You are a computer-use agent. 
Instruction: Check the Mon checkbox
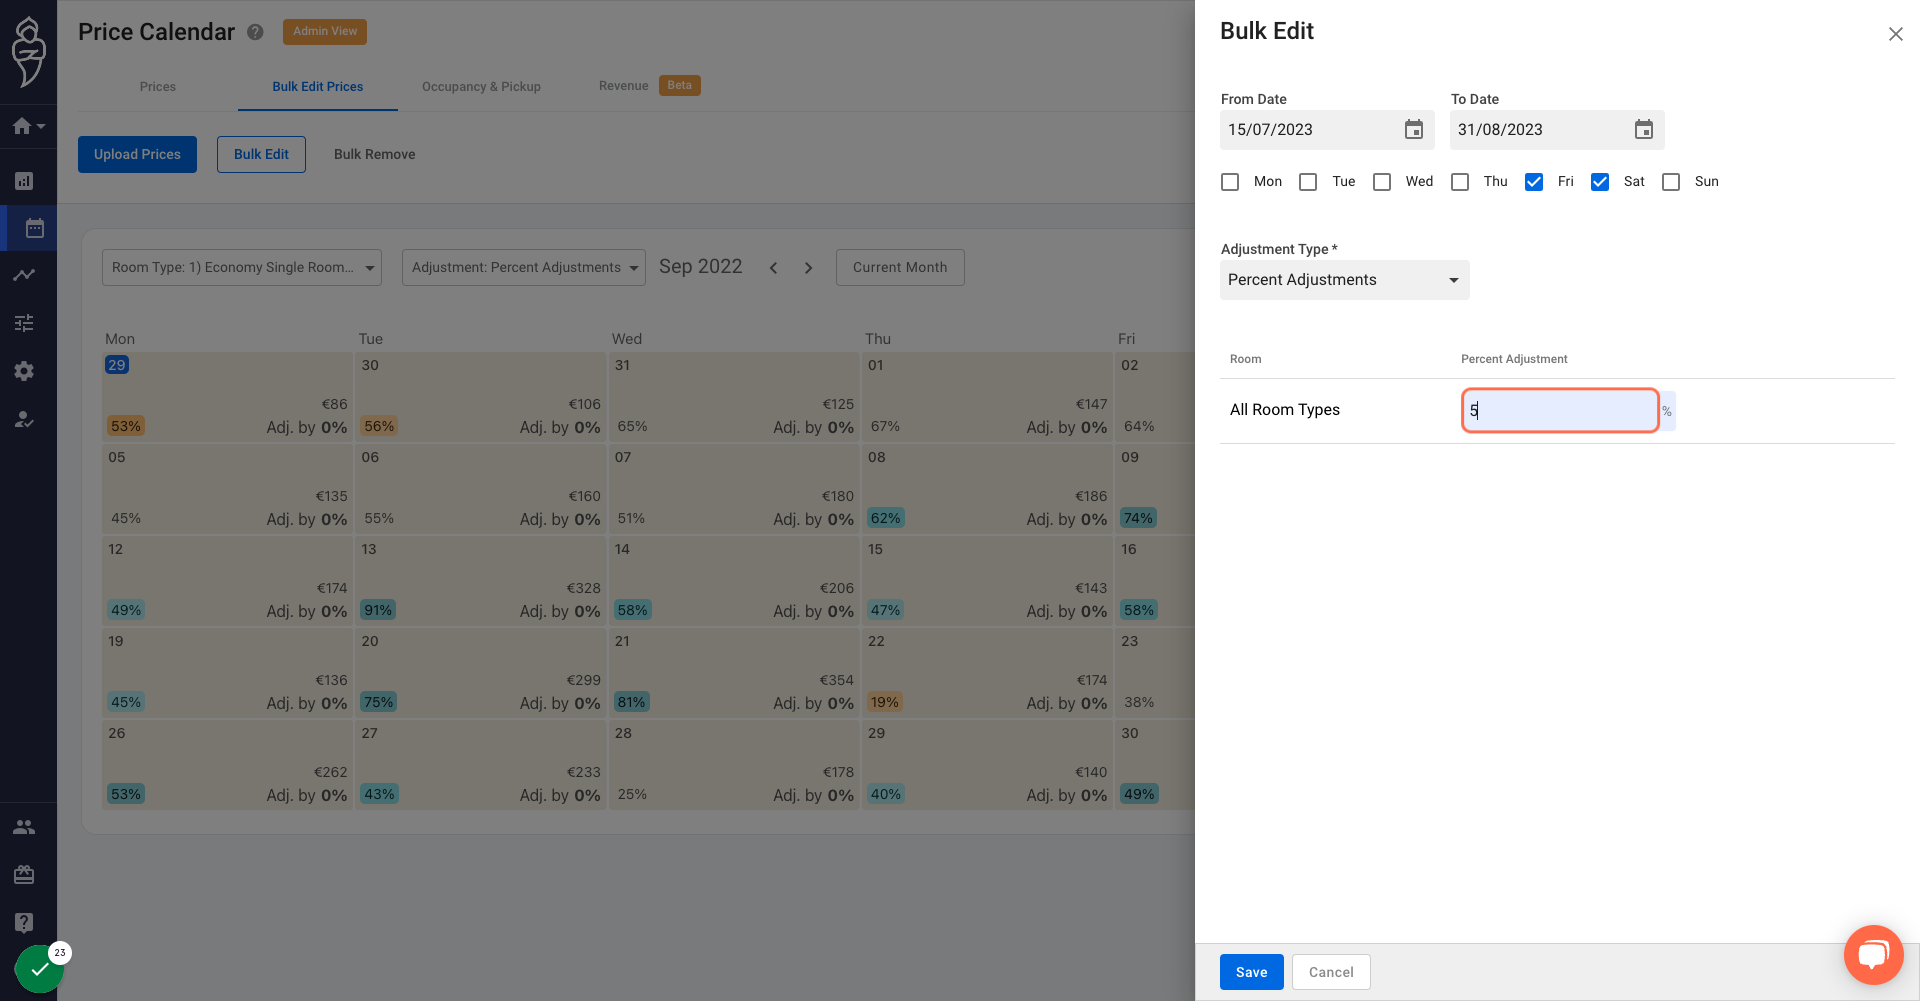(x=1230, y=182)
